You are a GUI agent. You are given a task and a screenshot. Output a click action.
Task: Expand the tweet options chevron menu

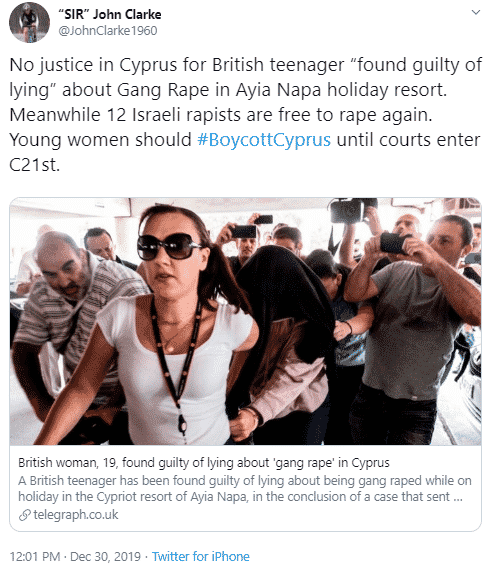click(x=475, y=12)
